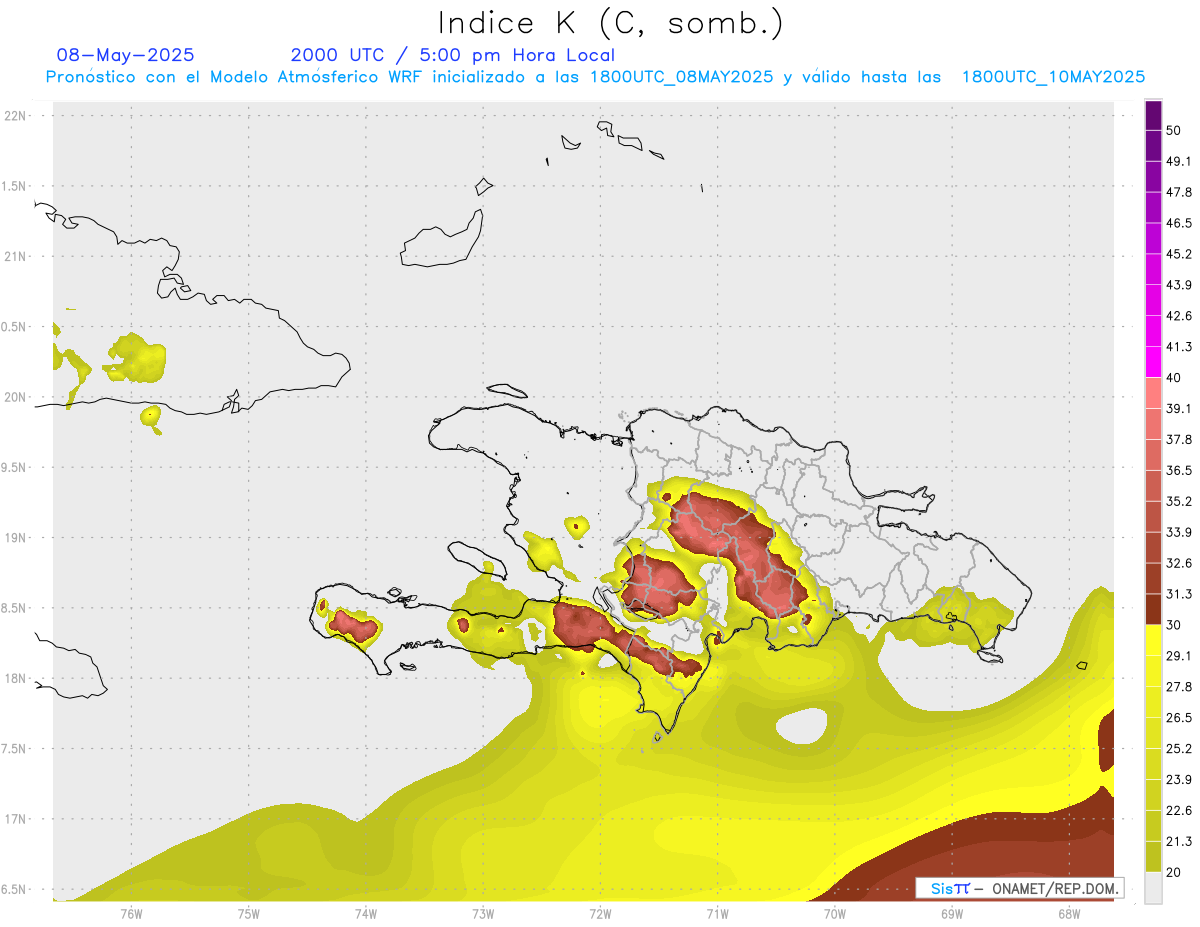
Task: Click the legend value '47.8'
Action: point(1178,192)
